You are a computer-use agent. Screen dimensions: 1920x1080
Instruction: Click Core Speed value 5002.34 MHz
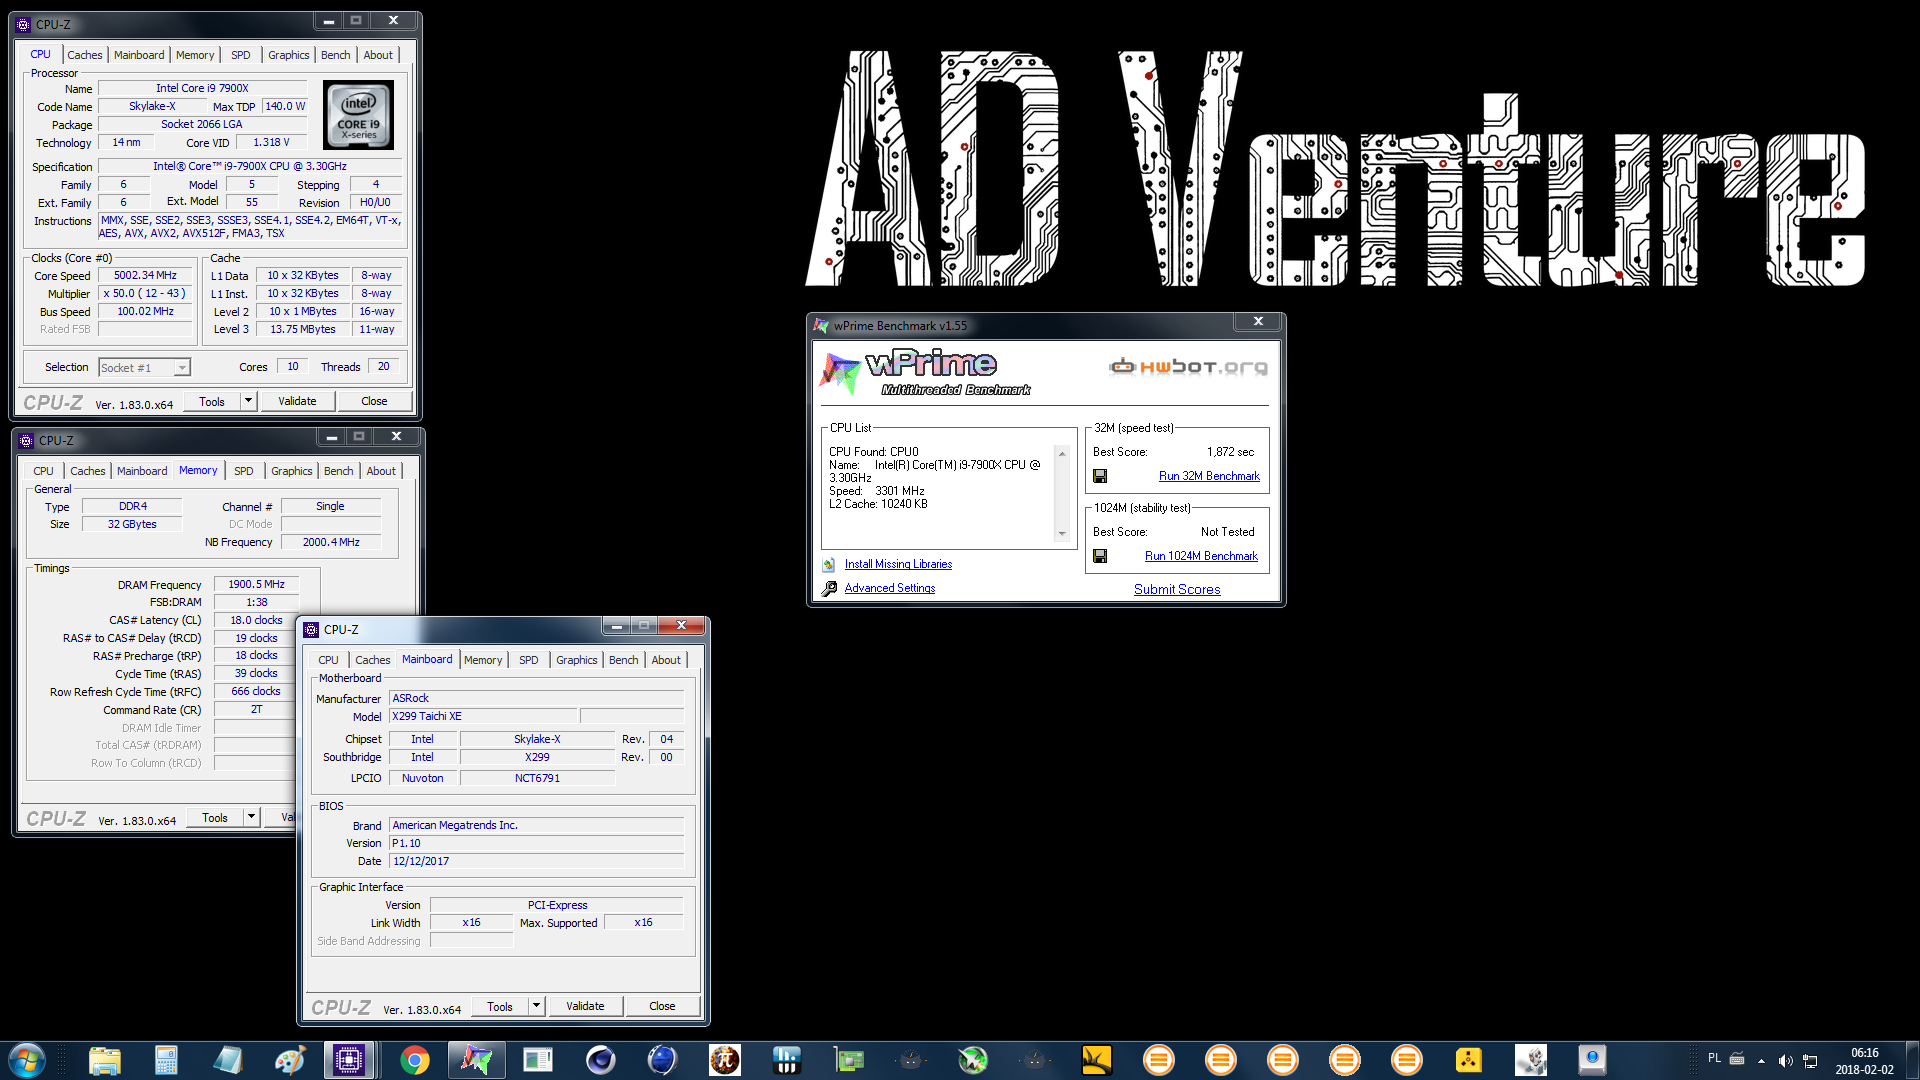coord(145,276)
